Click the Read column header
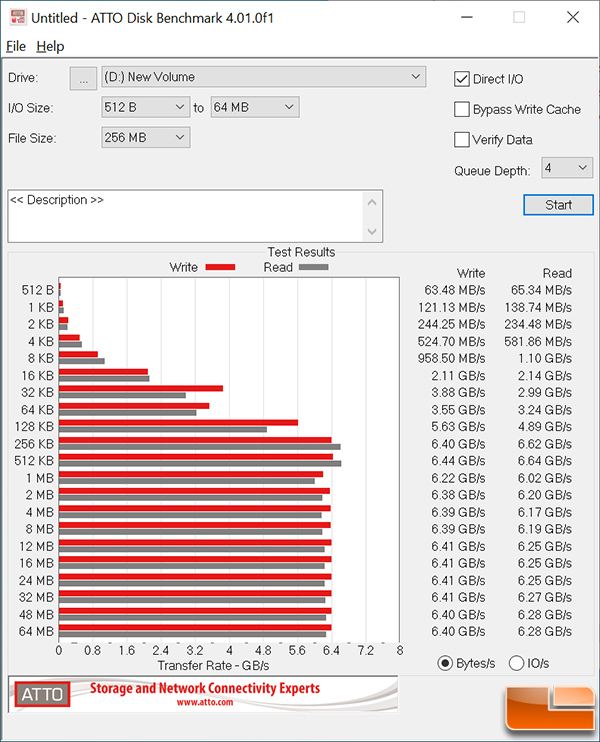The image size is (600, 742). click(557, 273)
